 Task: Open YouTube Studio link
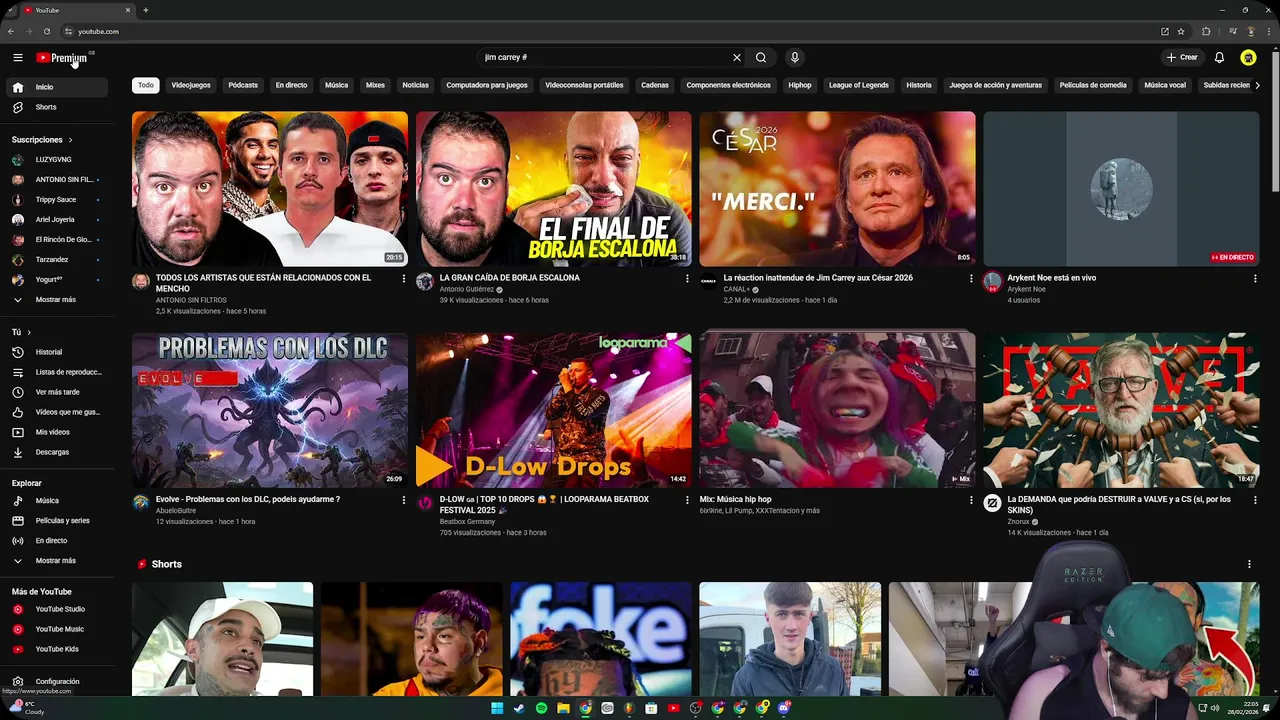pos(55,609)
